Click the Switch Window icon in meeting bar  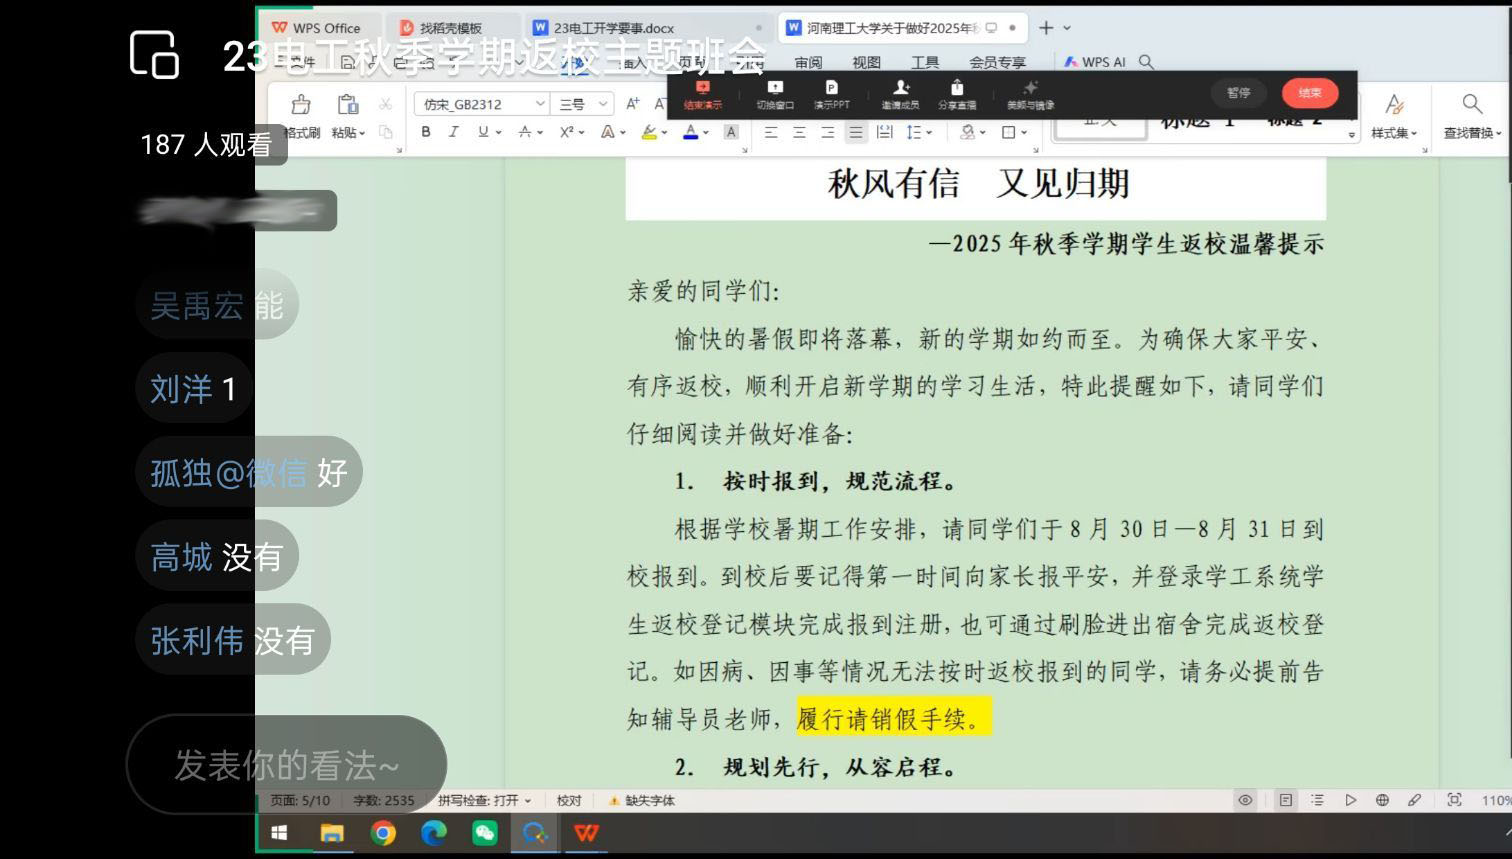(774, 93)
